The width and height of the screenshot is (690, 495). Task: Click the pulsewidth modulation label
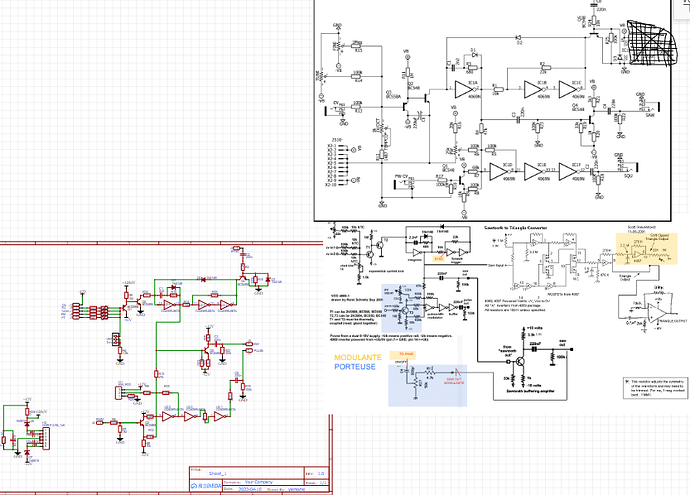tap(435, 316)
